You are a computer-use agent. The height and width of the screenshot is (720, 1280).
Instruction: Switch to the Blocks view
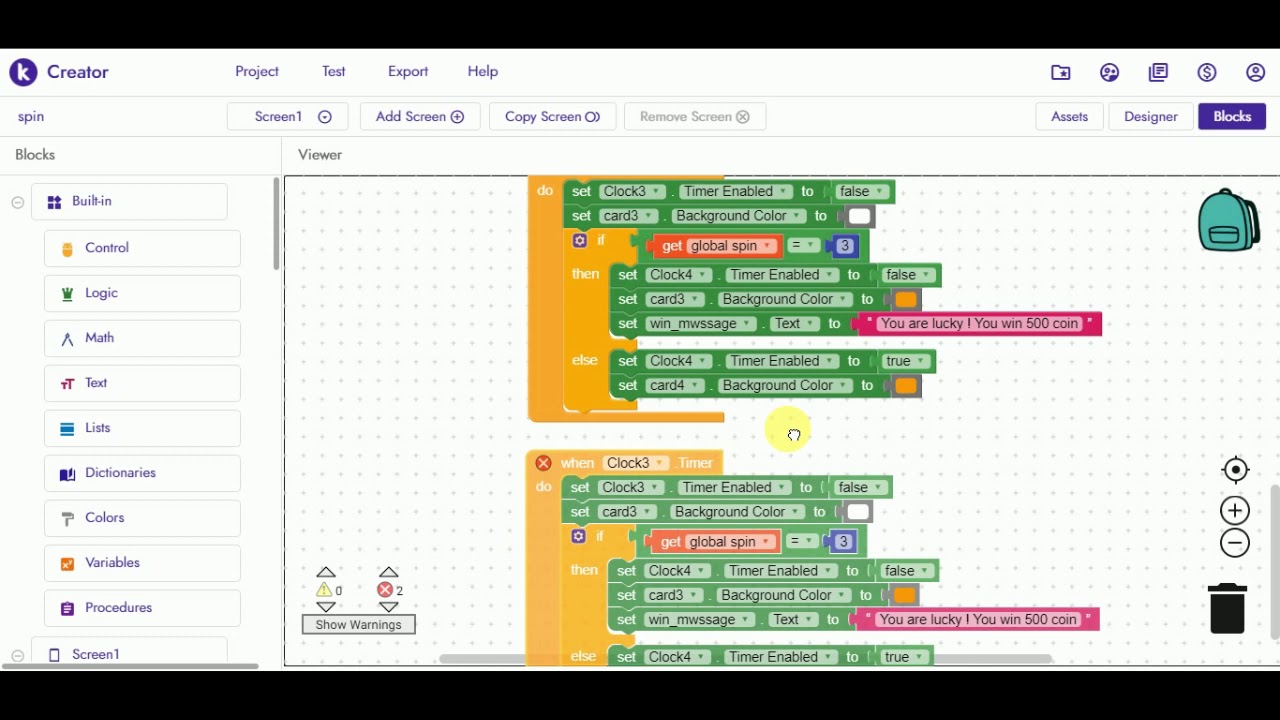pos(1232,117)
